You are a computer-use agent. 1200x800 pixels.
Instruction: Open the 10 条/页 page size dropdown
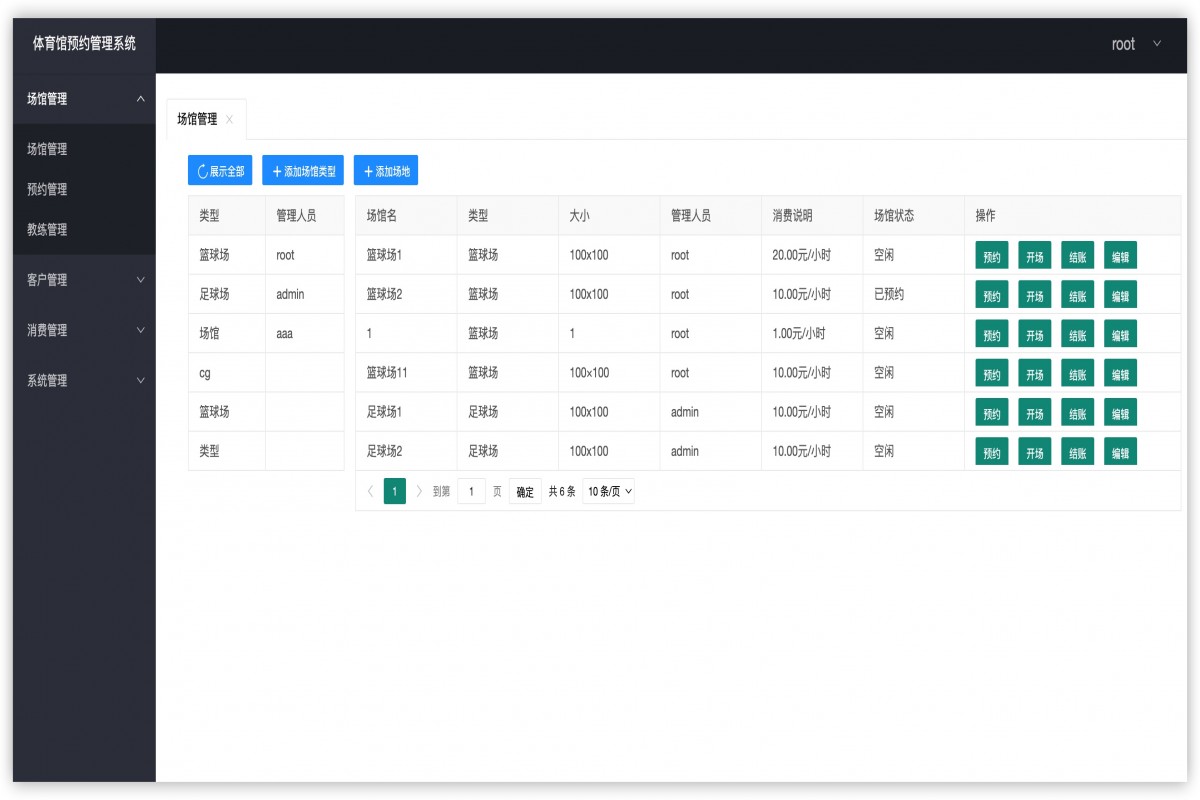[610, 491]
